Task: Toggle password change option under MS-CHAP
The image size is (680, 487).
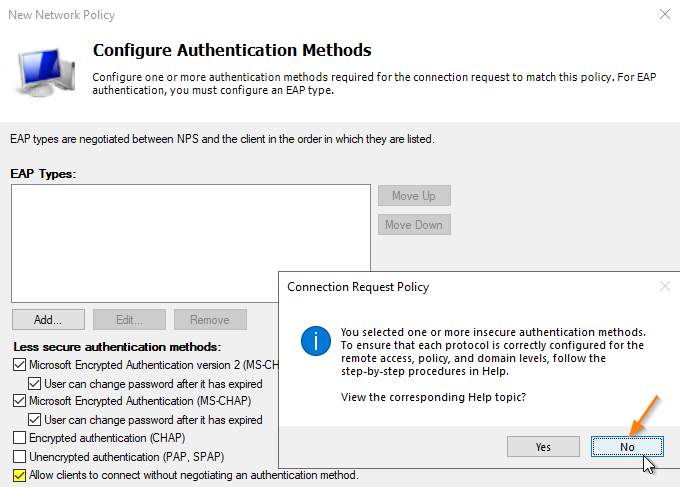Action: click(x=35, y=420)
